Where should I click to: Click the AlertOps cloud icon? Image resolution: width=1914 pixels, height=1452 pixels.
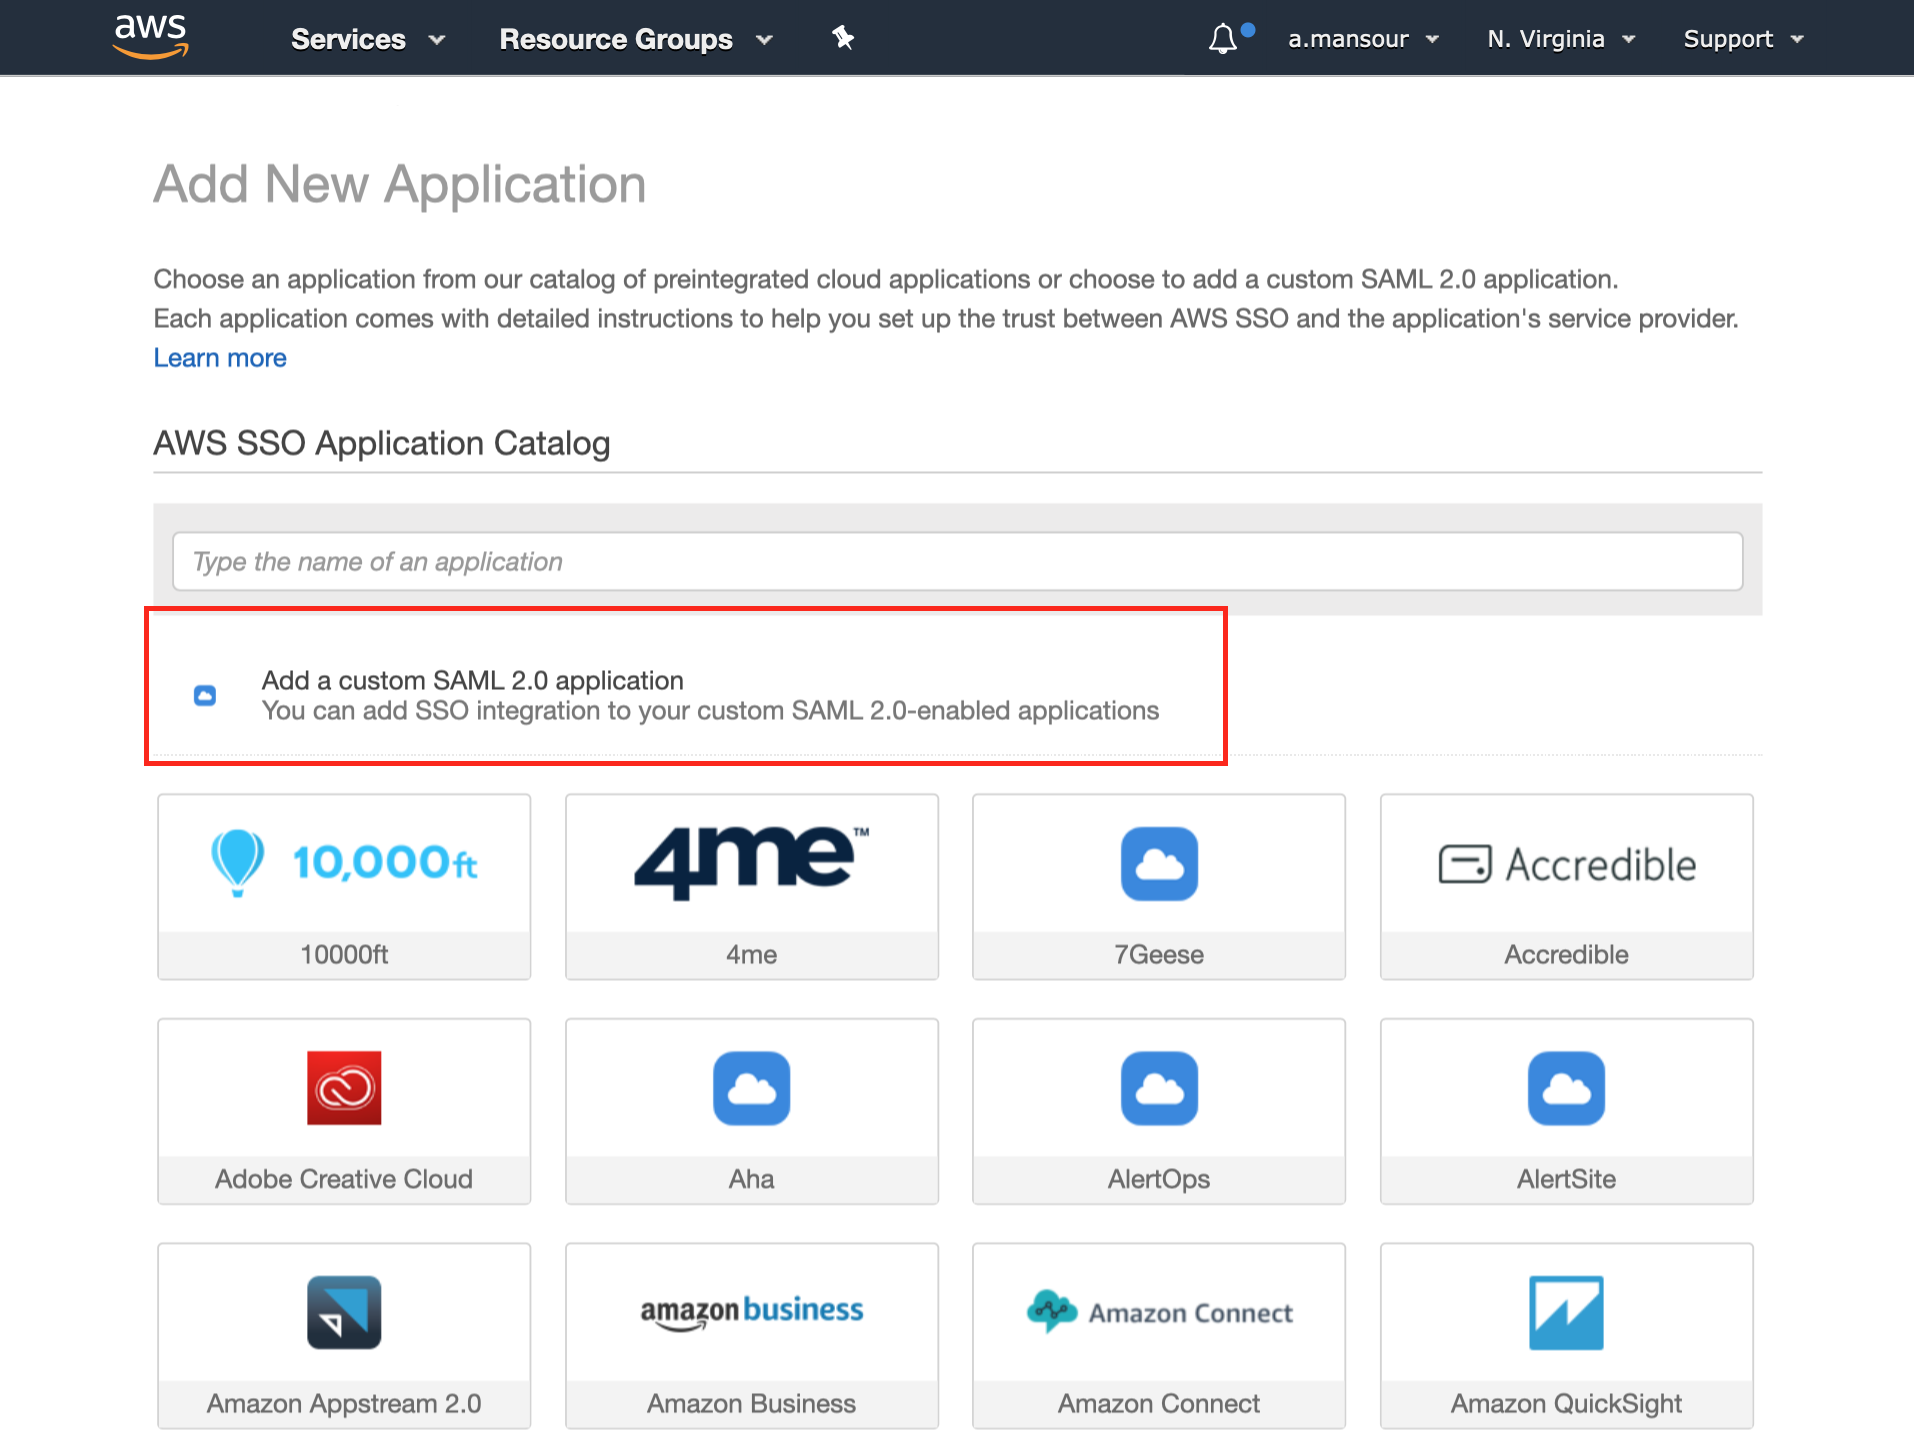pyautogui.click(x=1159, y=1088)
